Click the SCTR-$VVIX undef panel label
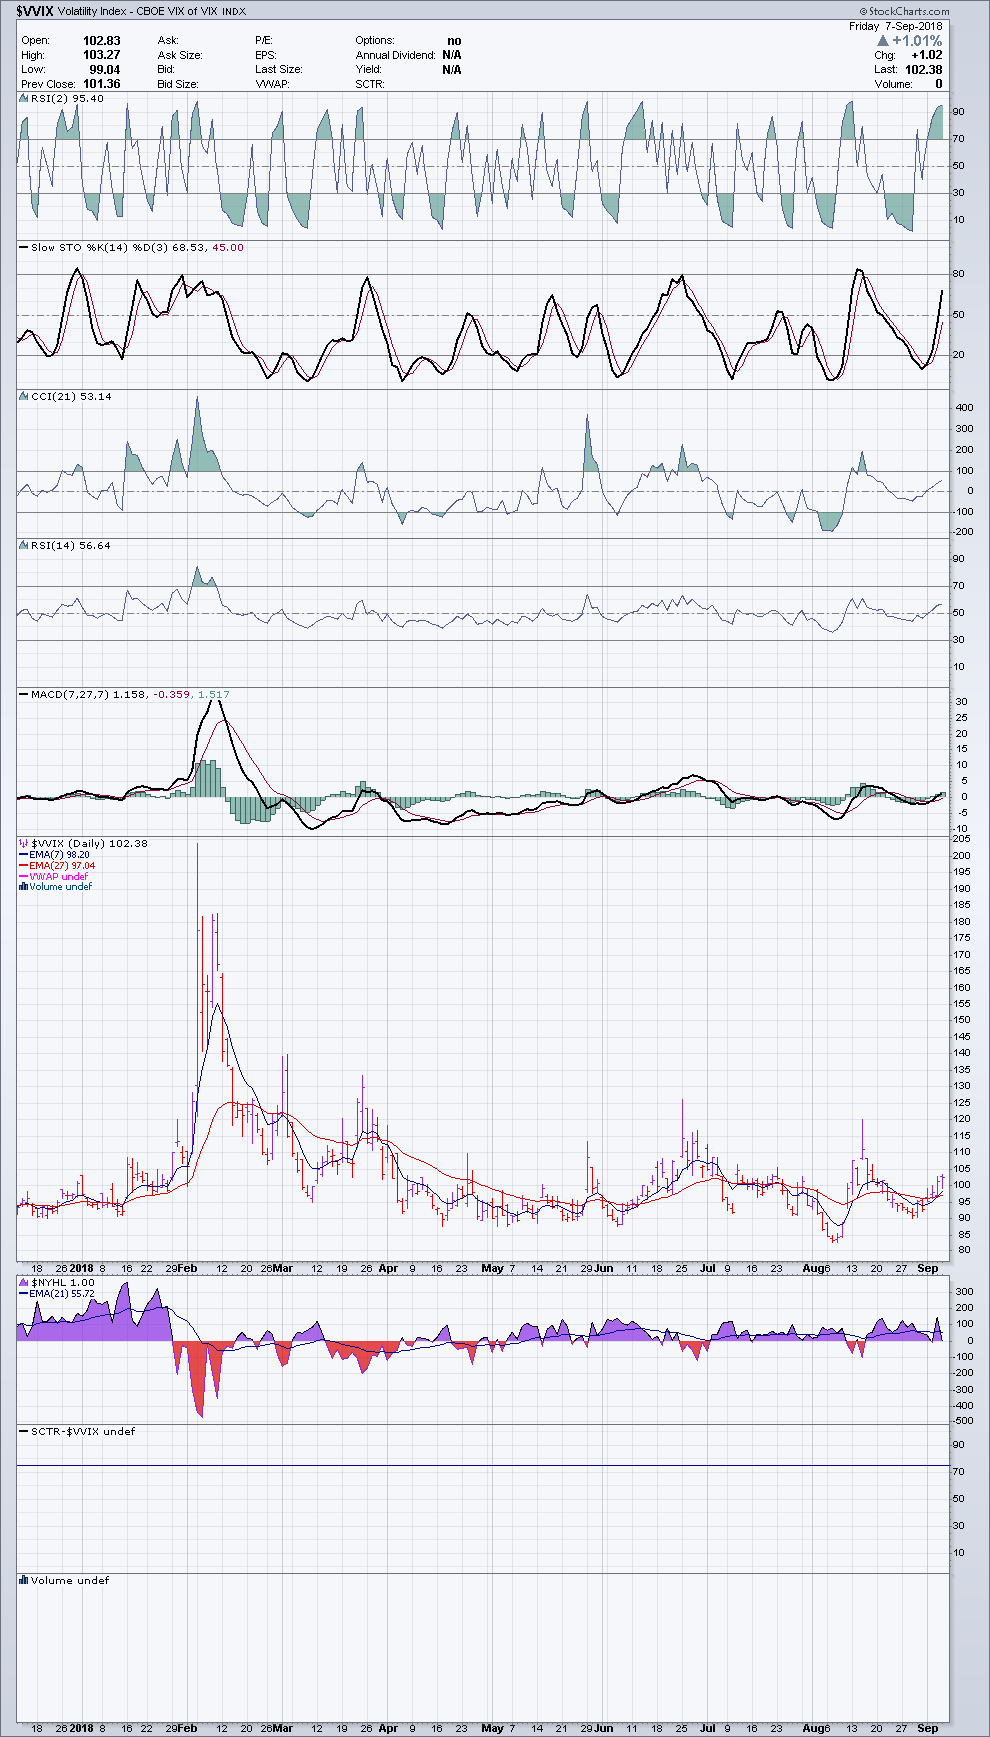The image size is (990, 1737). [82, 1432]
